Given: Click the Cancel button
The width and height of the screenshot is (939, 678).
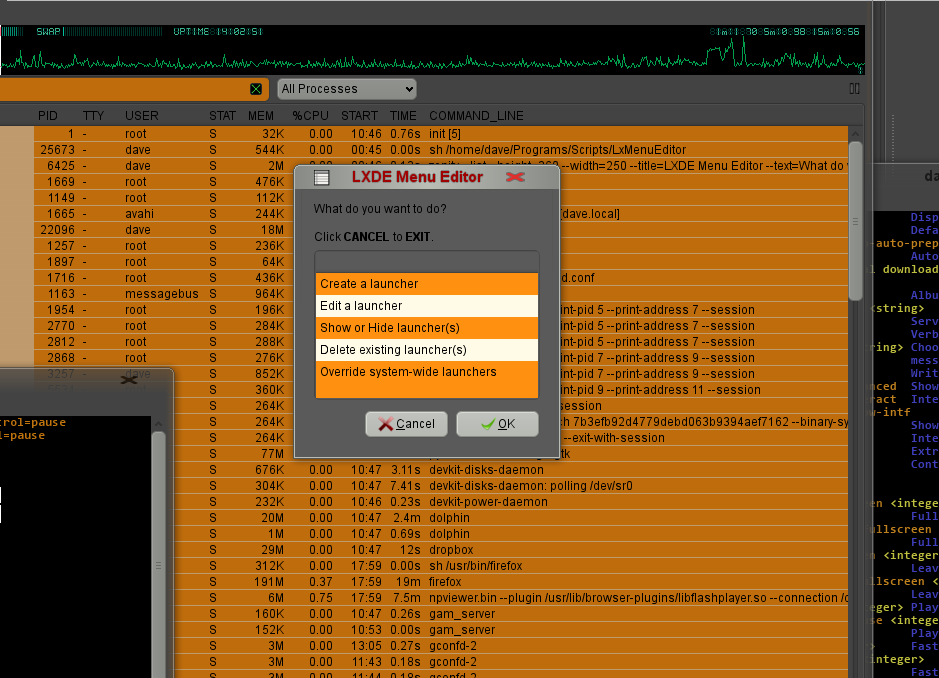Looking at the screenshot, I should point(407,424).
